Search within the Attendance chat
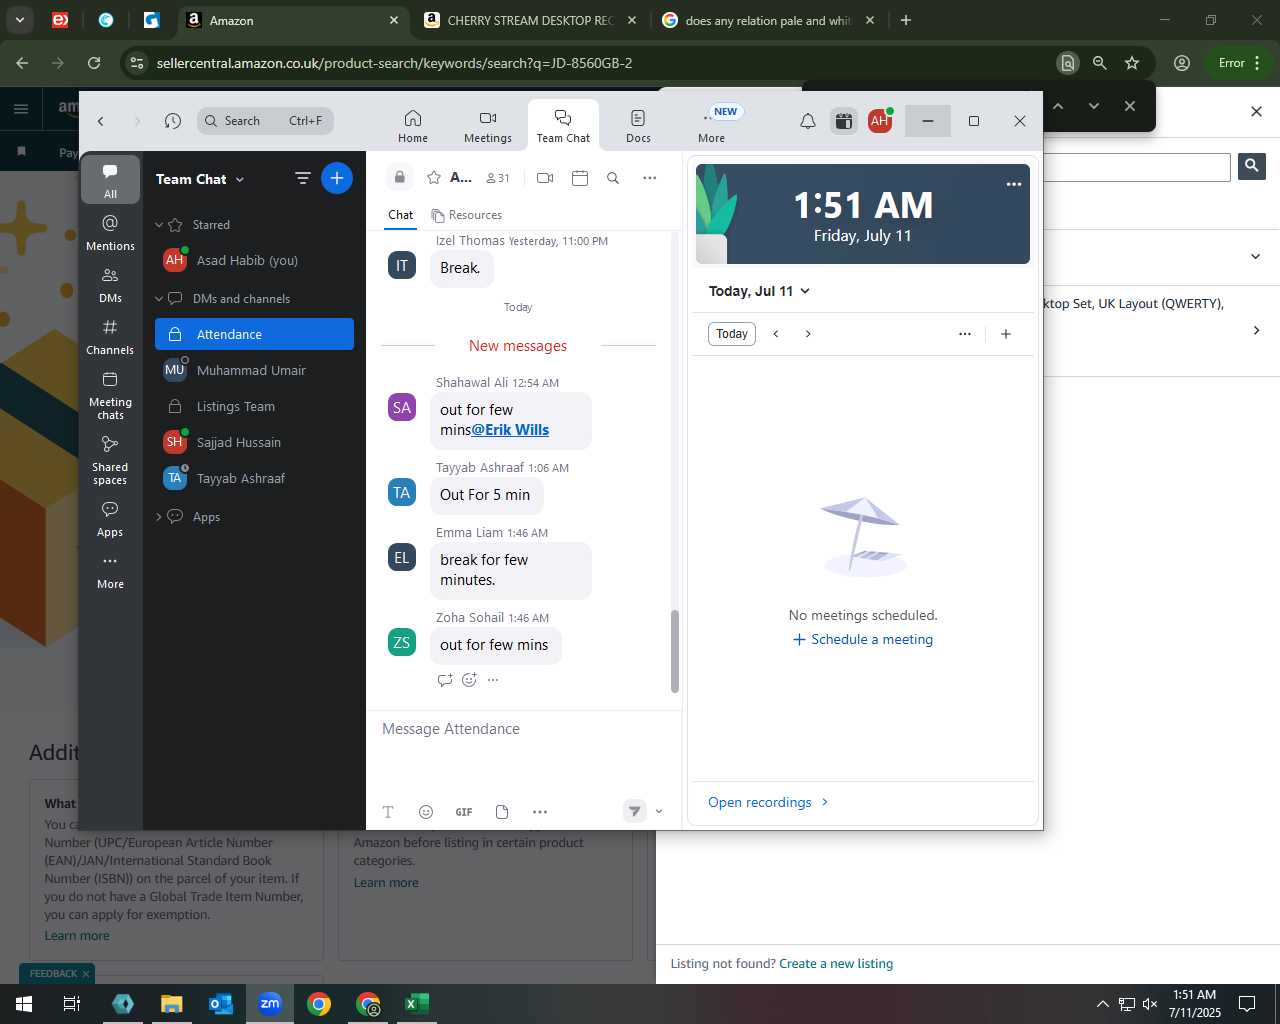1280x1024 pixels. pyautogui.click(x=613, y=178)
